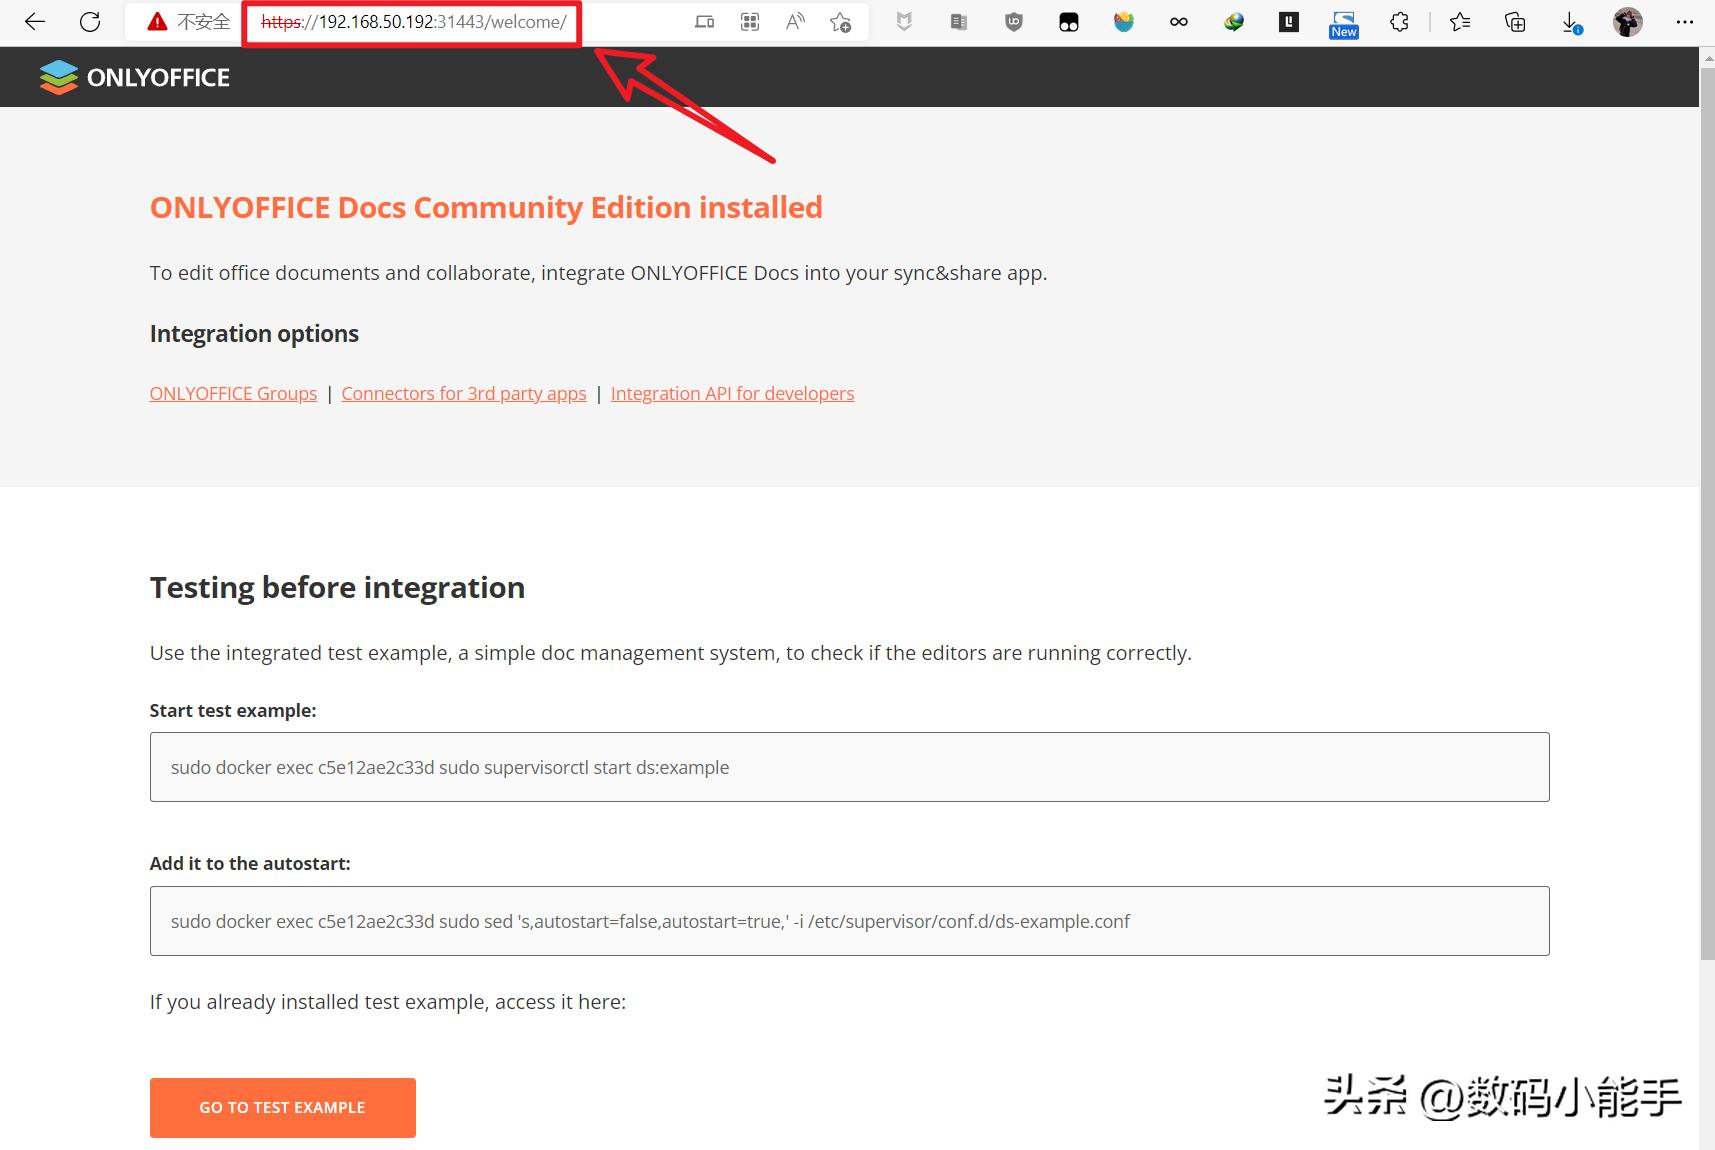This screenshot has width=1715, height=1150.
Task: Click the scrollbar up arrow at top
Action: 1707,58
